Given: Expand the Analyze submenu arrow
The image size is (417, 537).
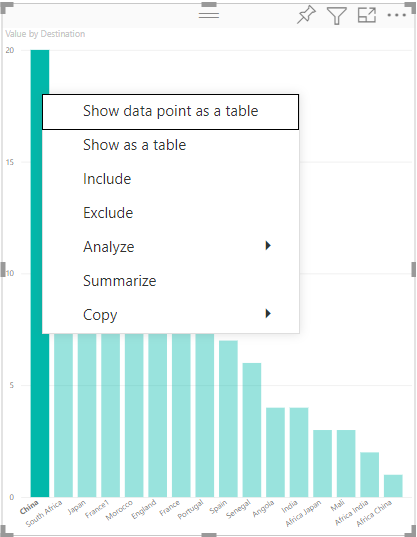Looking at the screenshot, I should (x=268, y=246).
